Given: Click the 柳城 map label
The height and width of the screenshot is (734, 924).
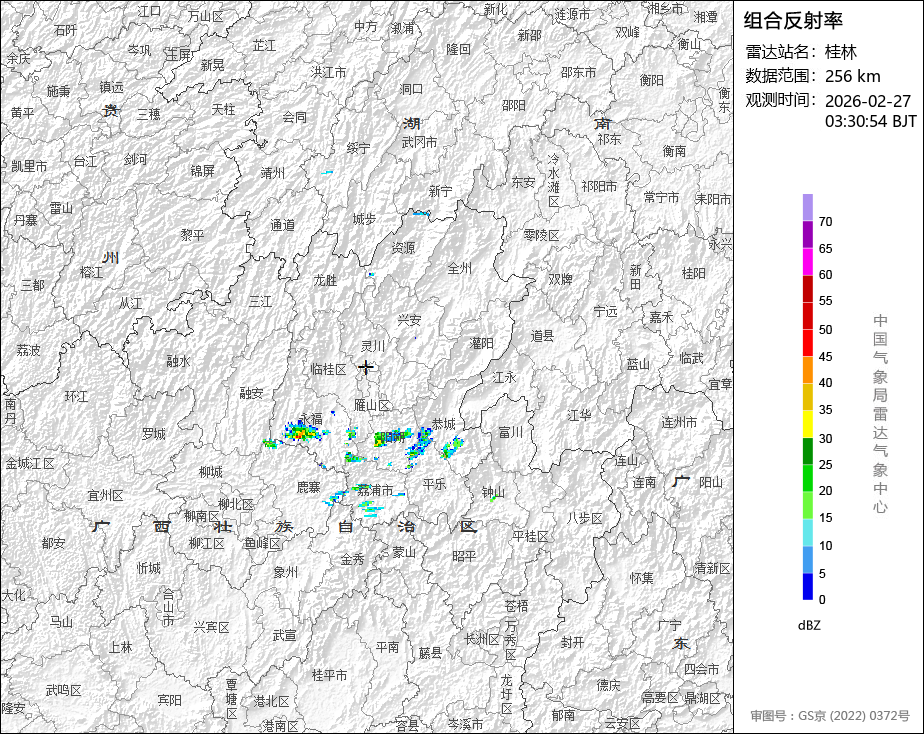Looking at the screenshot, I should click(x=210, y=472).
